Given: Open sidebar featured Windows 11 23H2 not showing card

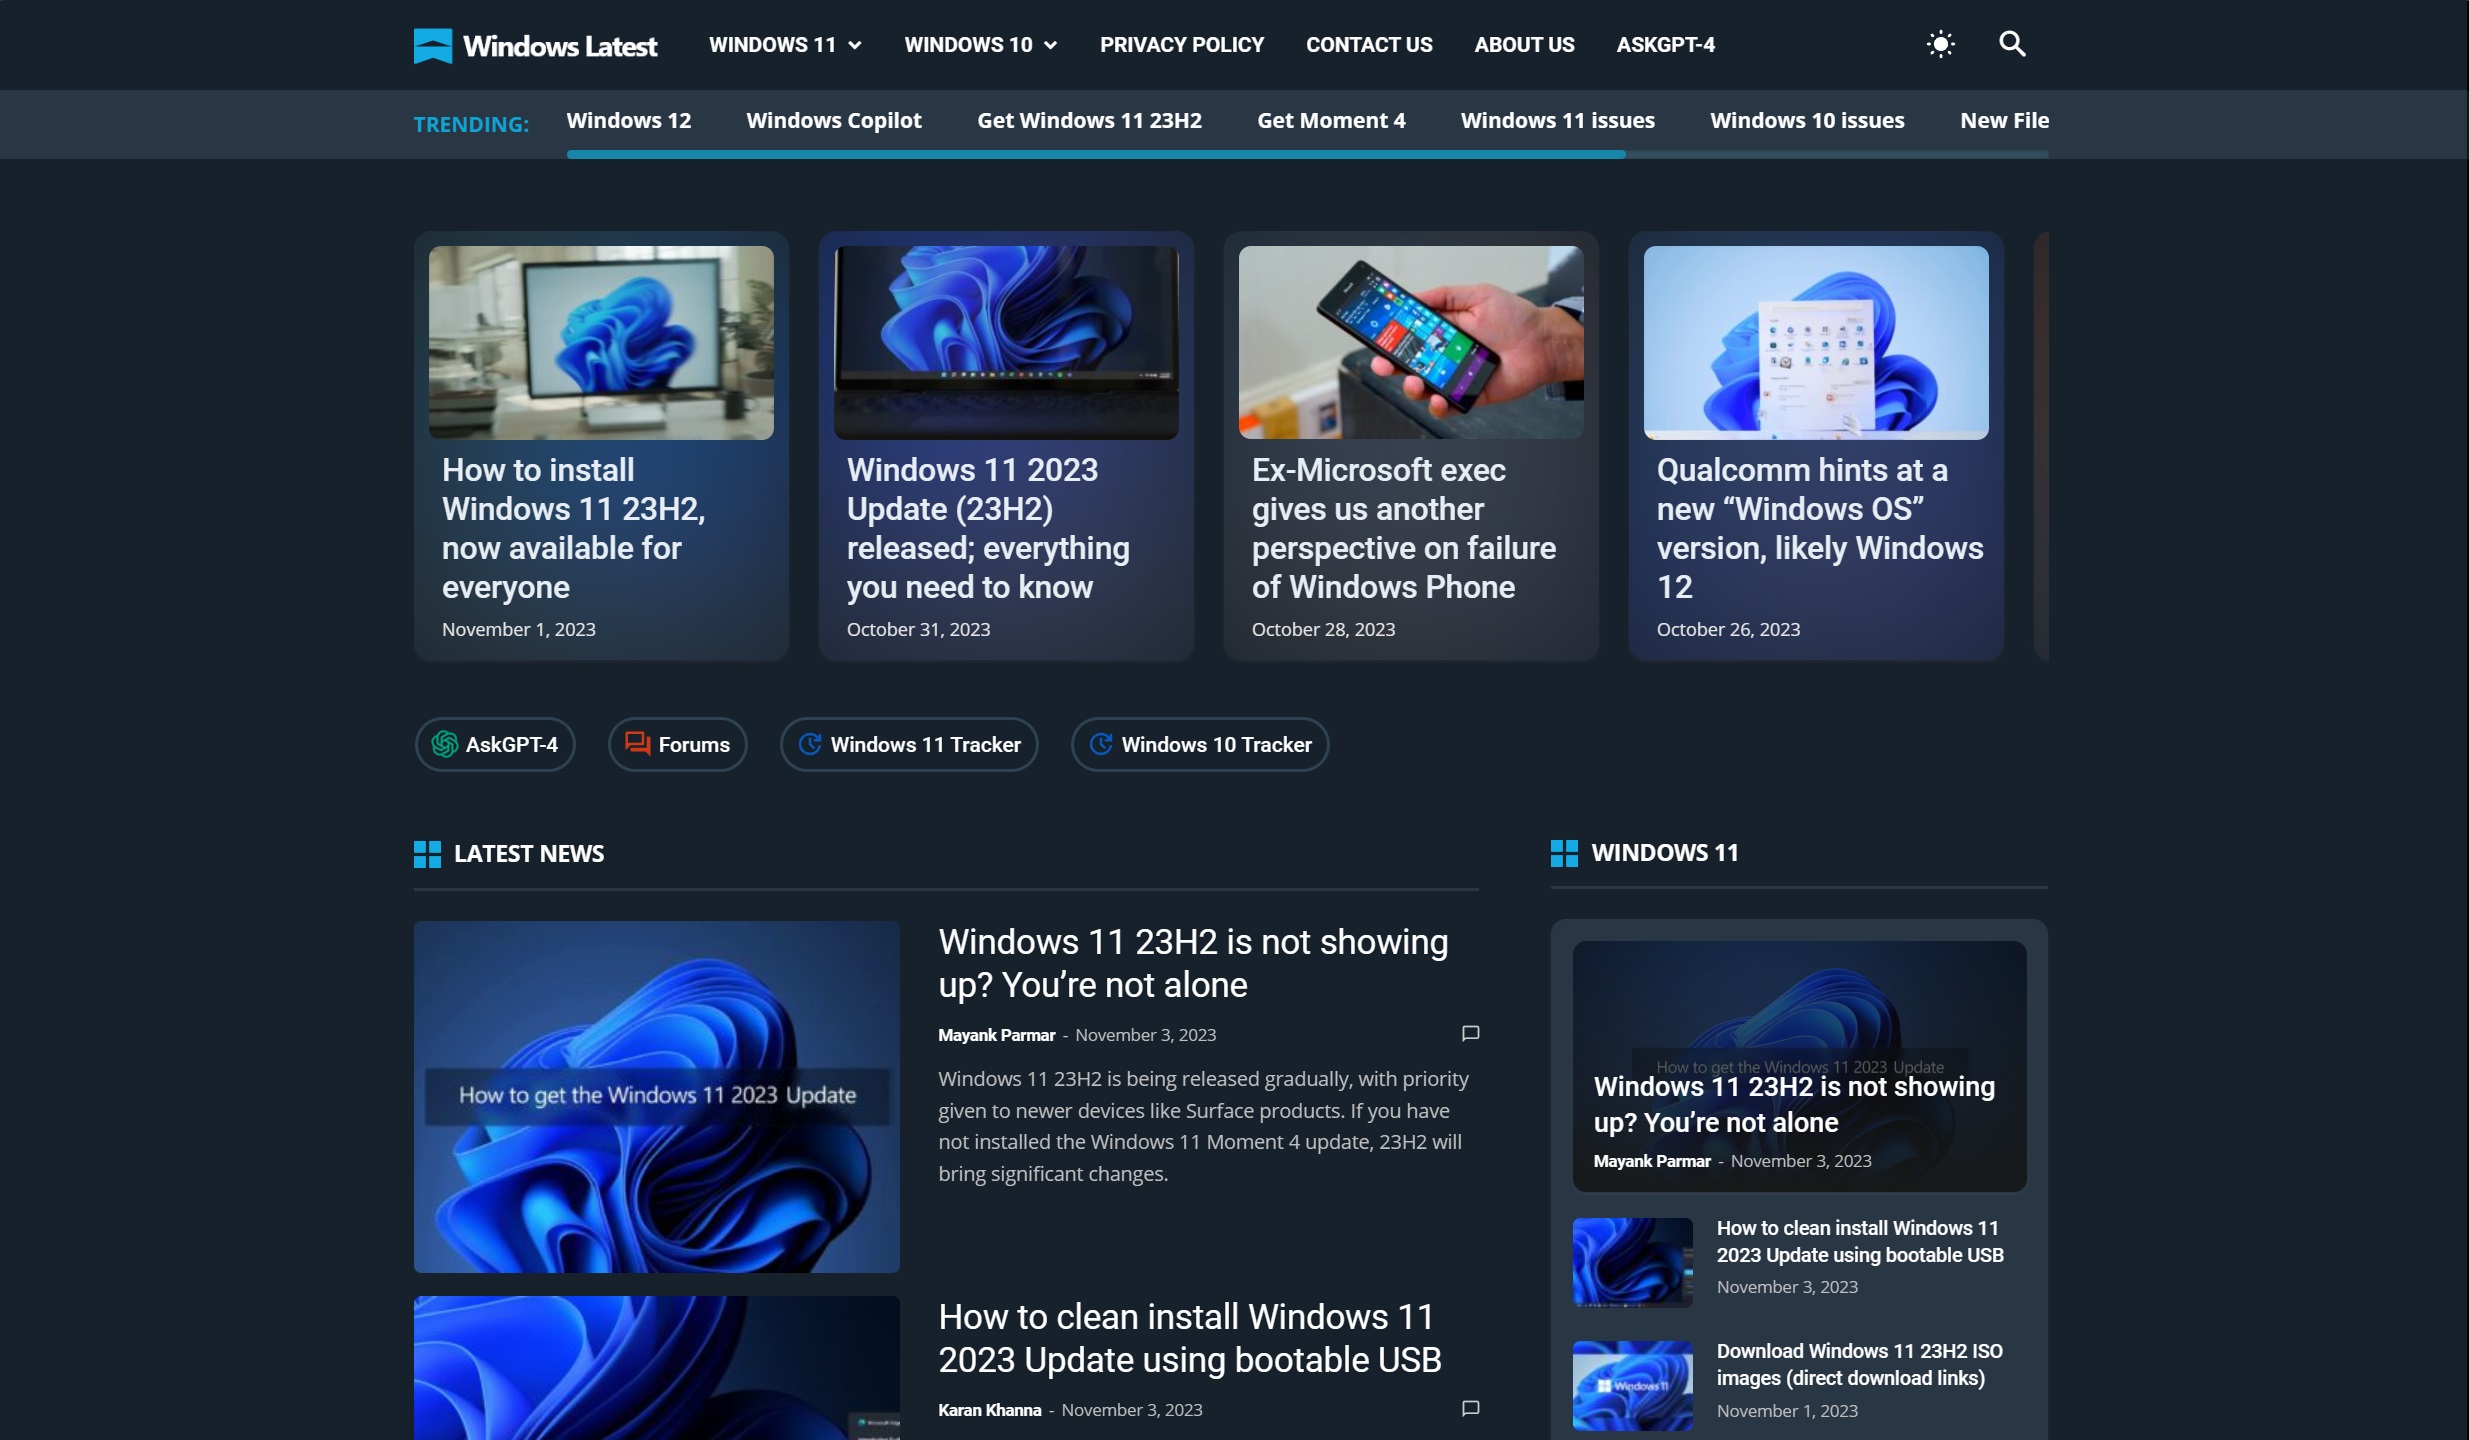Looking at the screenshot, I should click(1799, 1066).
